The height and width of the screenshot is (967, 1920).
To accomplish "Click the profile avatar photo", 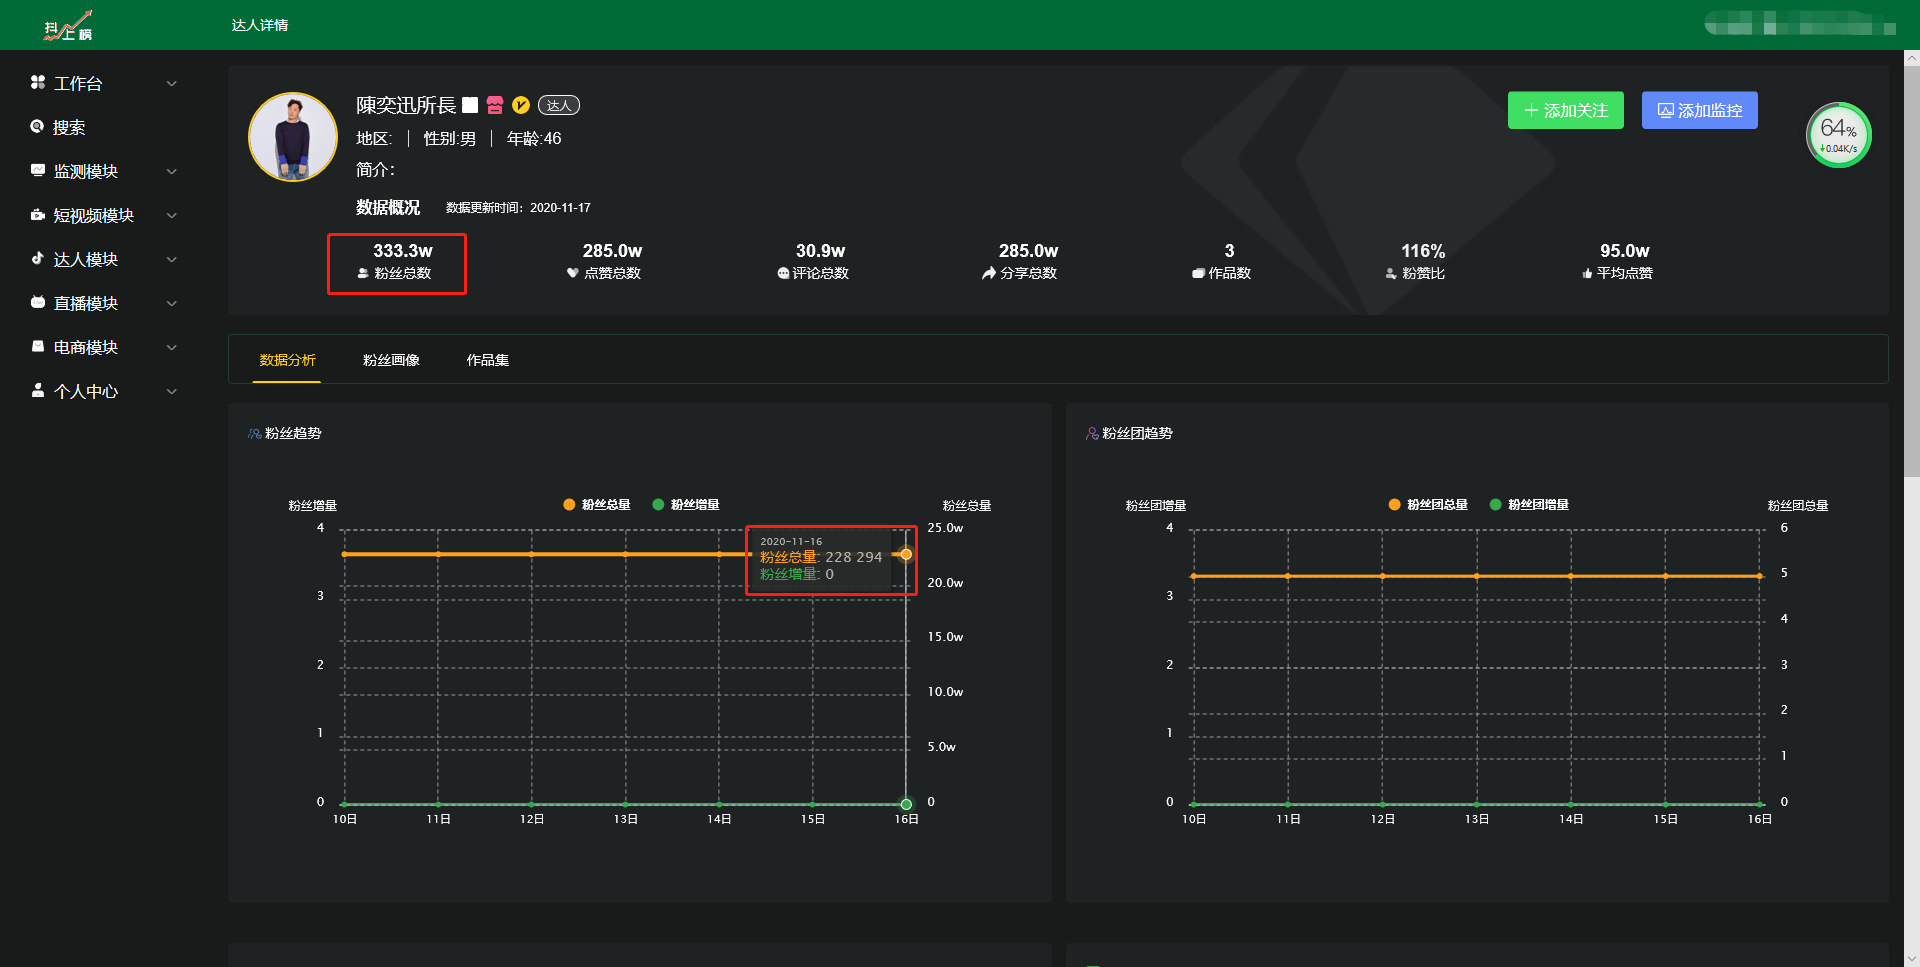I will click(293, 137).
